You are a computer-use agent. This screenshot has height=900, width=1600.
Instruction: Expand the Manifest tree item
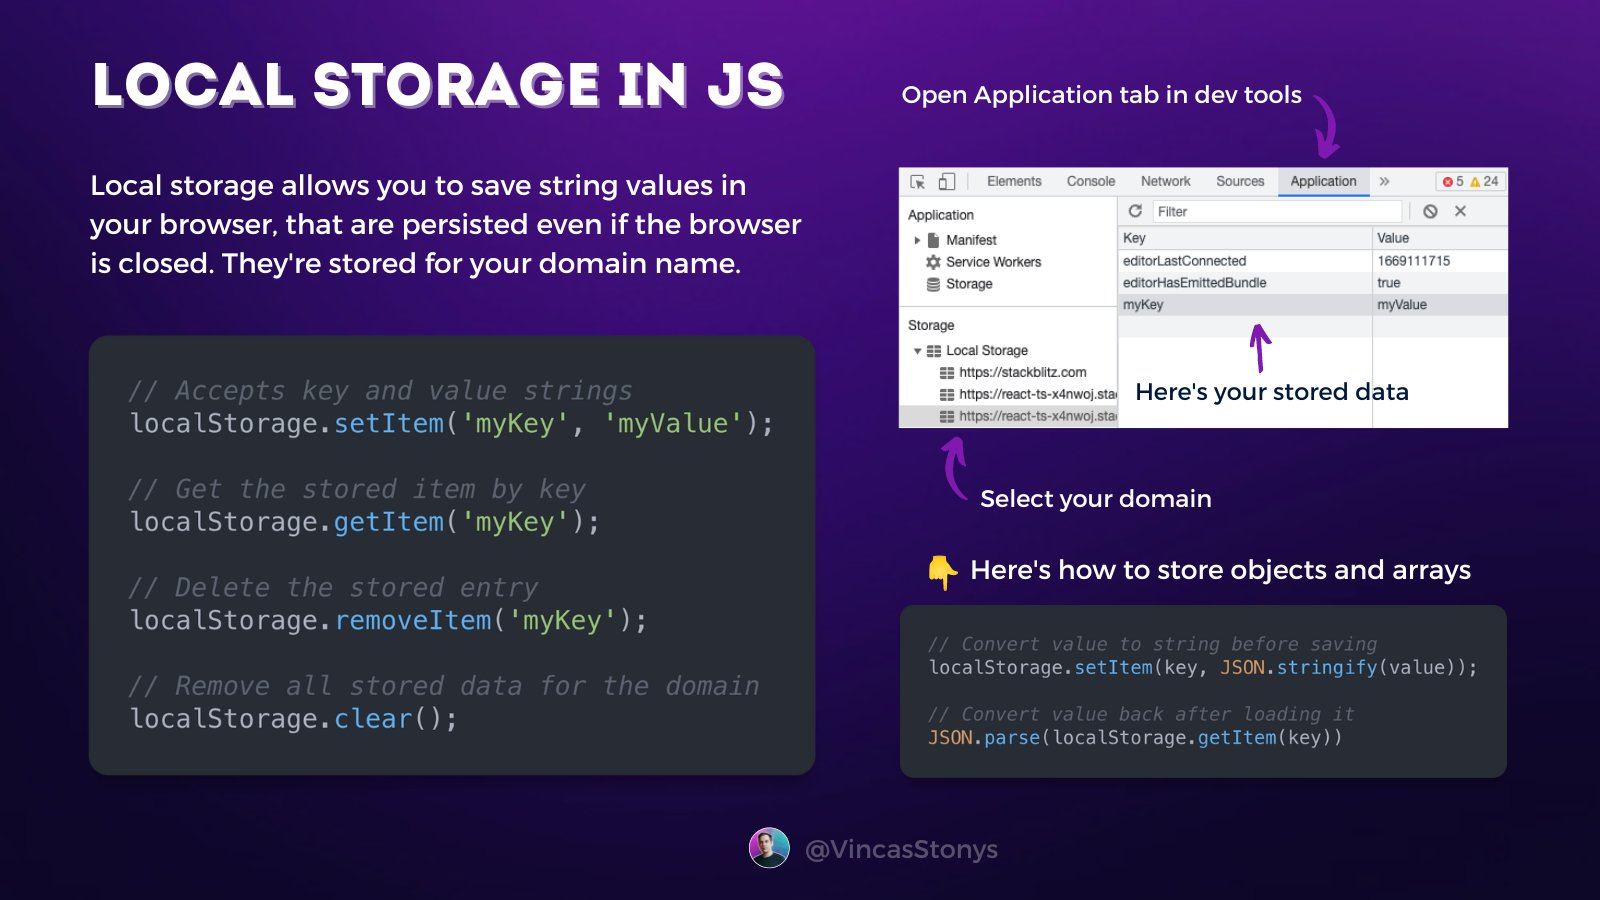tap(917, 240)
